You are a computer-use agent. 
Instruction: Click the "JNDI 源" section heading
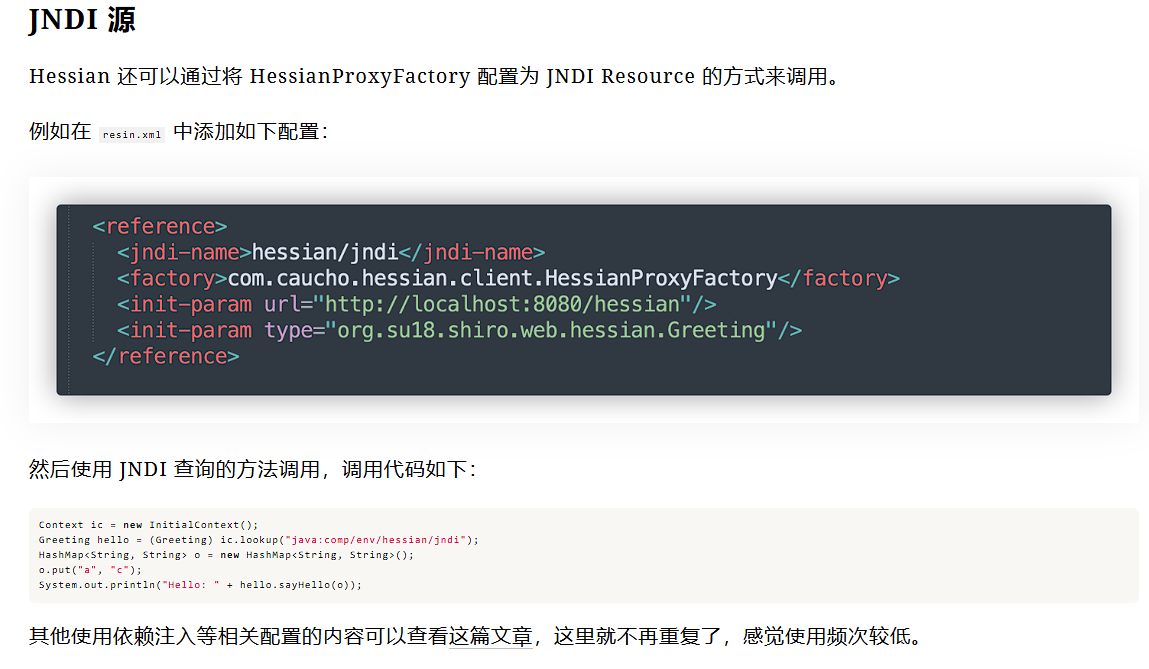82,21
